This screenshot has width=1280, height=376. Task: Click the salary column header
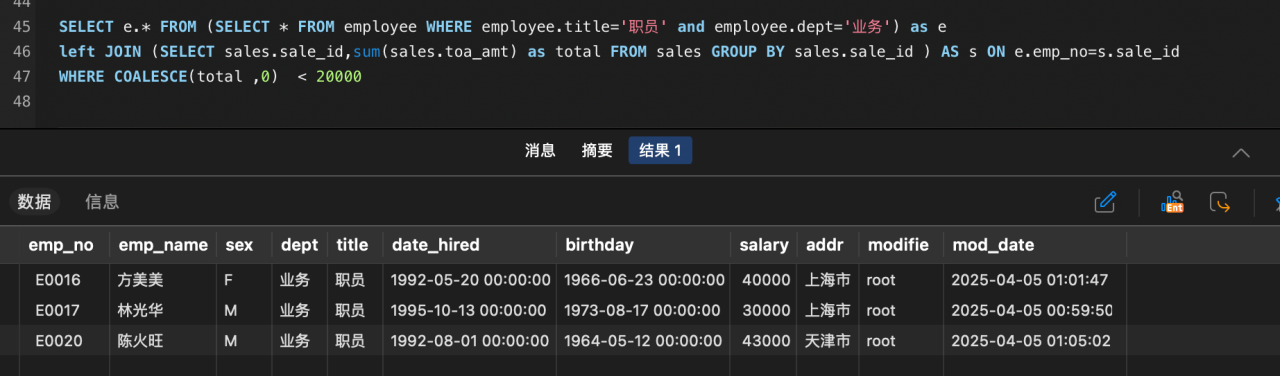pos(764,245)
